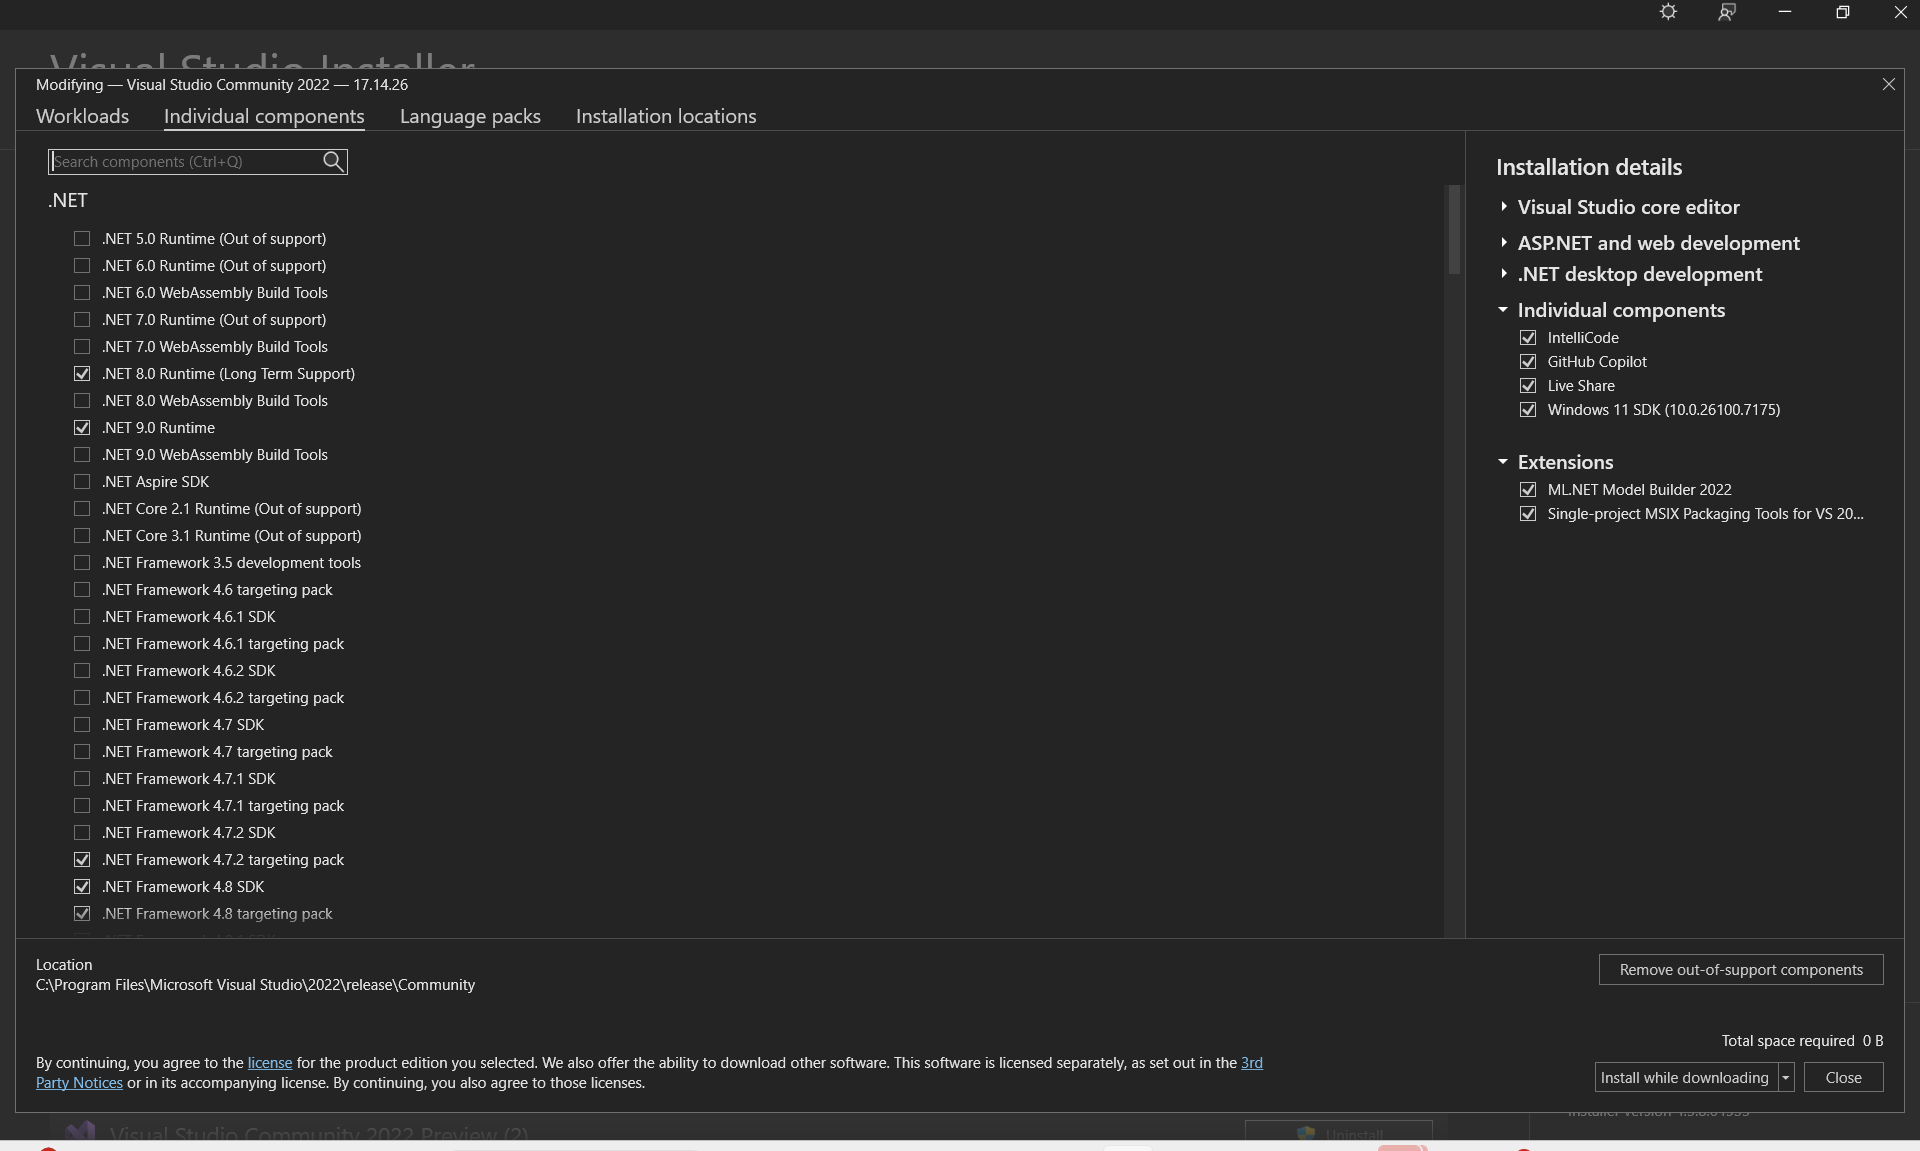
Task: Open the Language packs tab
Action: 470,116
